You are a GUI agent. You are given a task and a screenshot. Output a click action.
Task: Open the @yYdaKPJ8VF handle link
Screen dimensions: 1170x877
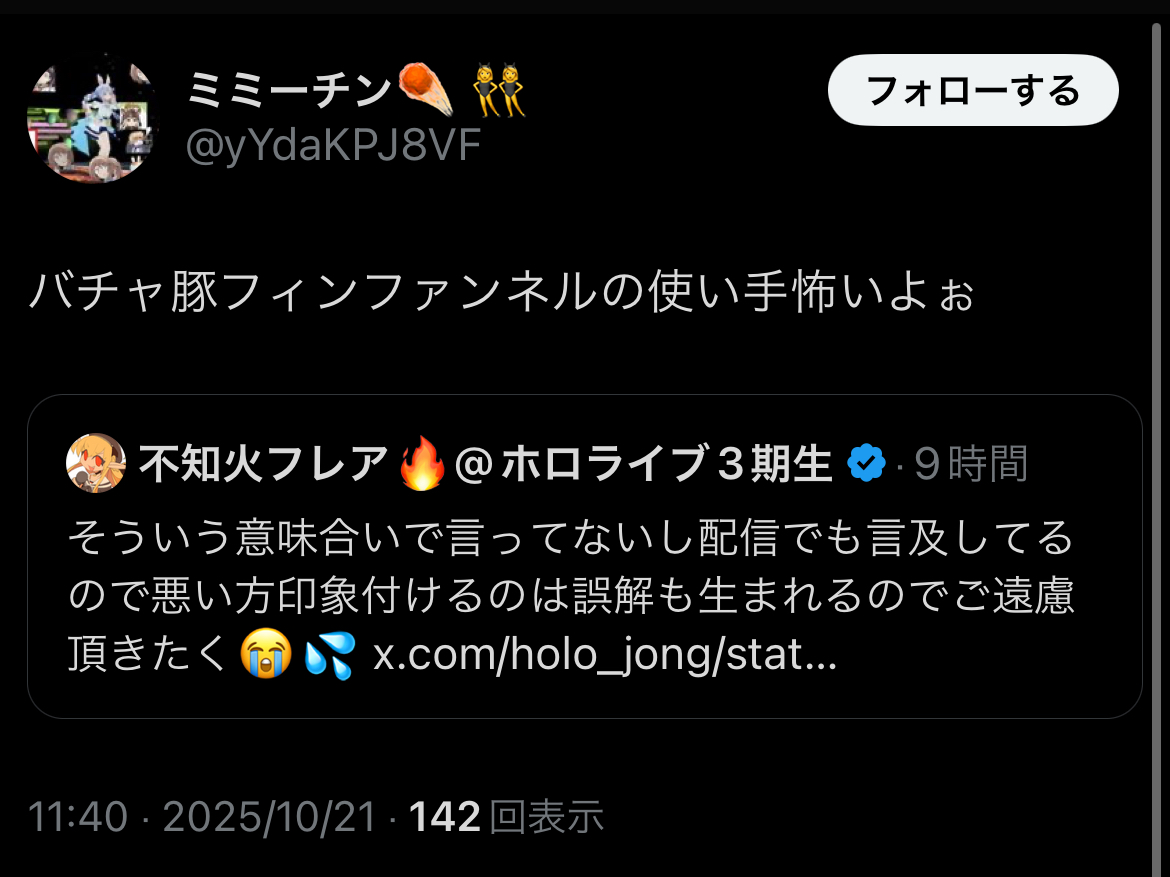[x=333, y=145]
